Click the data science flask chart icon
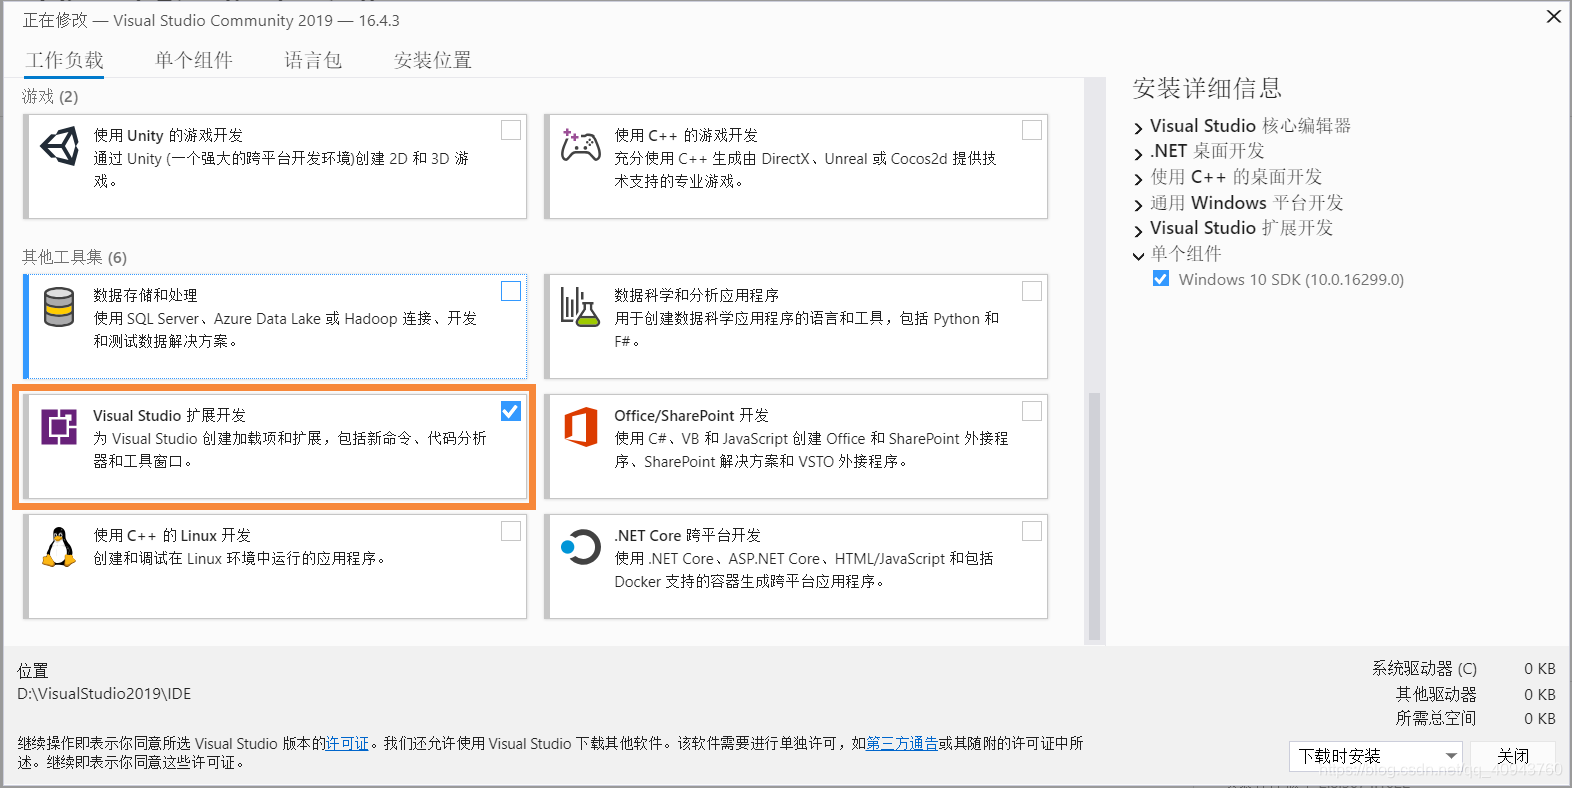This screenshot has height=788, width=1572. point(580,307)
